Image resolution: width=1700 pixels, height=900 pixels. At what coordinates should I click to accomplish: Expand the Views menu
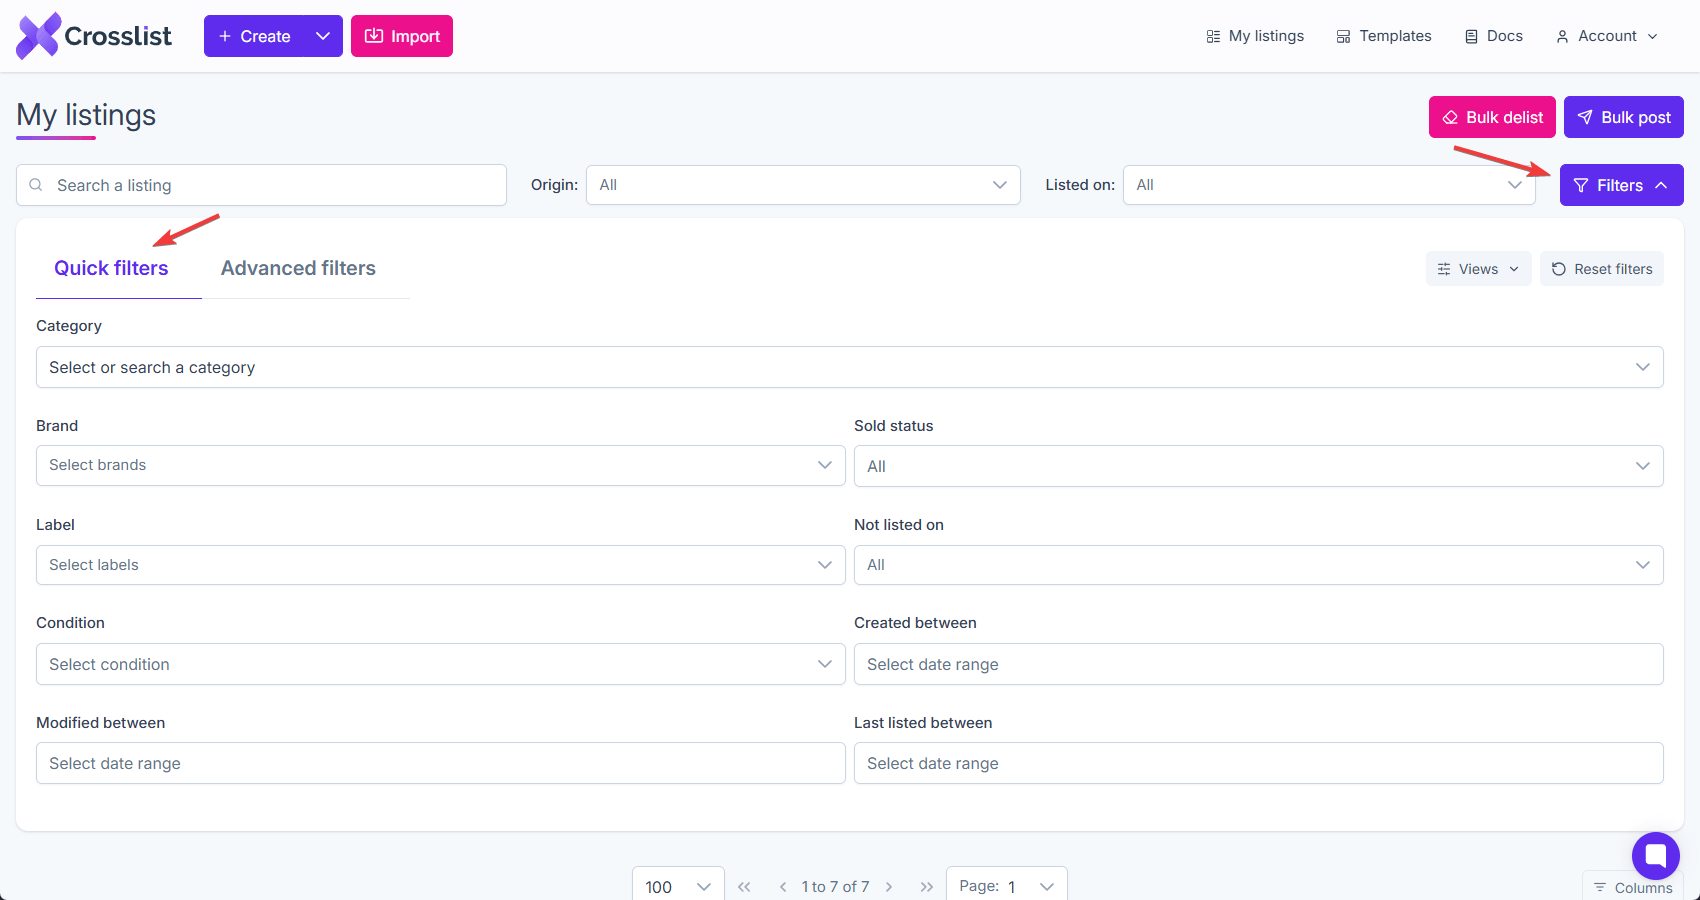(1478, 269)
